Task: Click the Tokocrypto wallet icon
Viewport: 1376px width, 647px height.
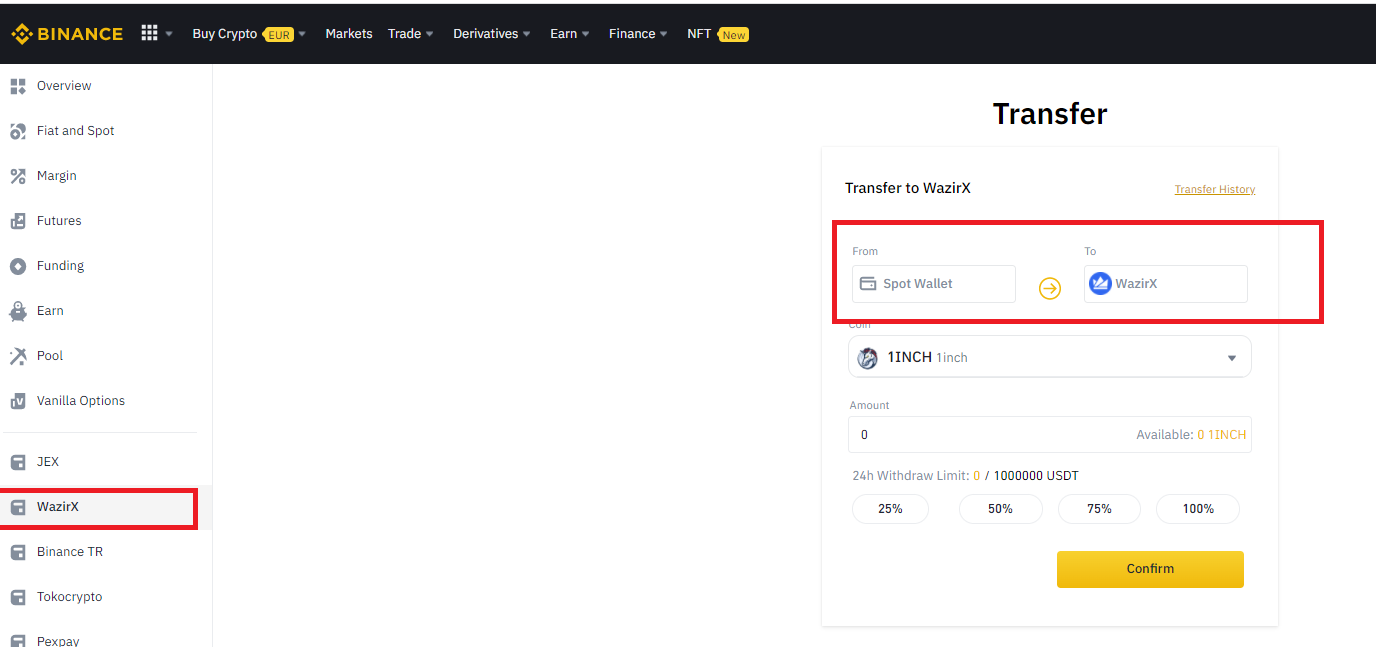Action: tap(18, 597)
